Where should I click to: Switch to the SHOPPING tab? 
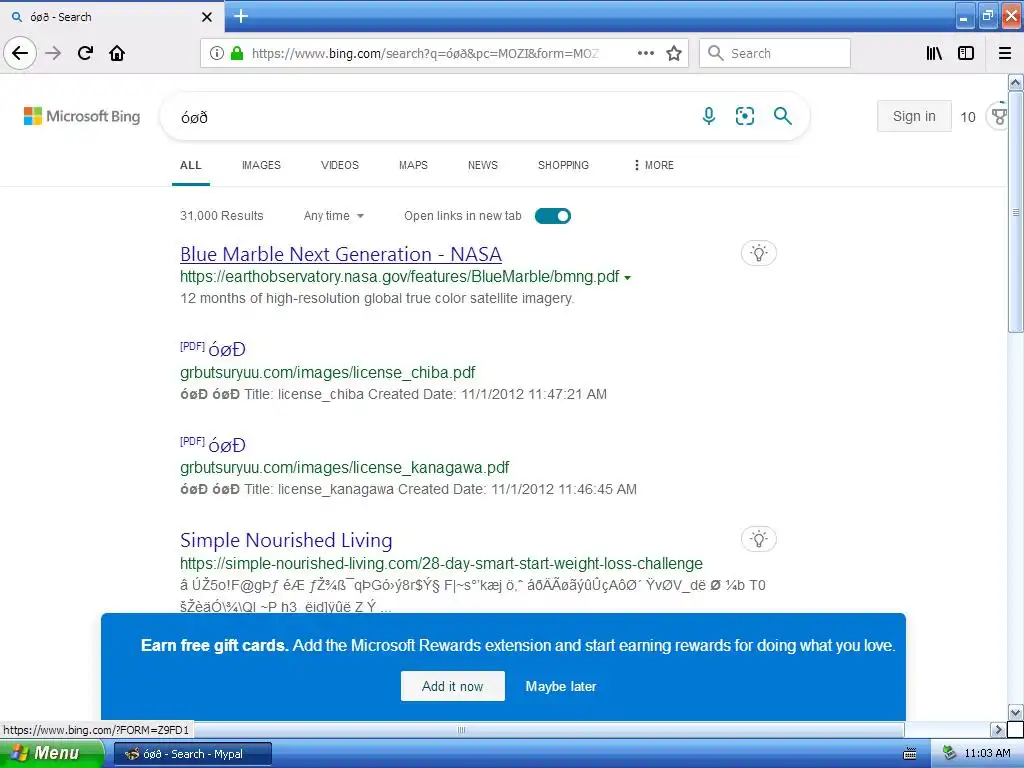563,165
